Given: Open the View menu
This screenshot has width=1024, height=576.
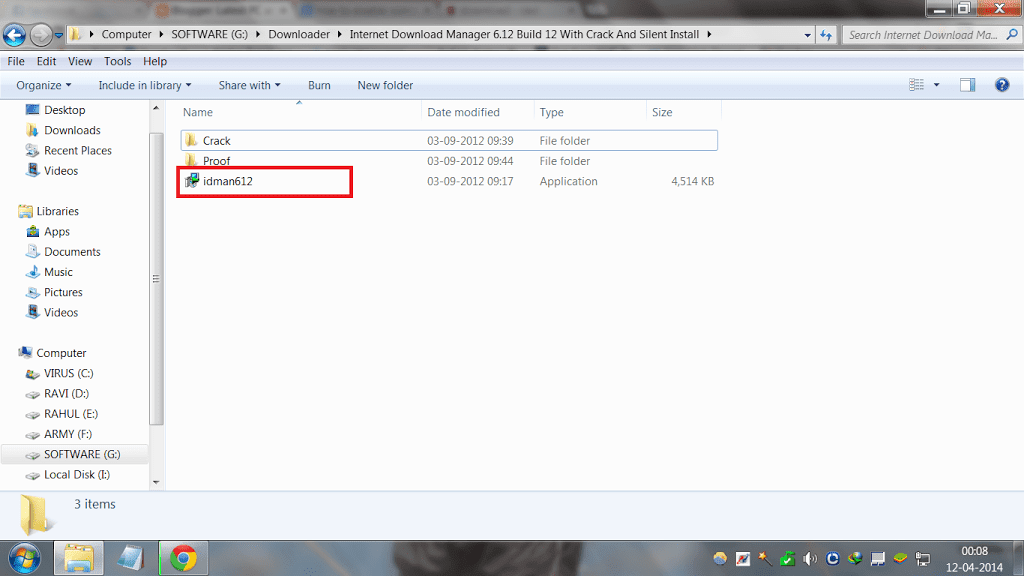Looking at the screenshot, I should click(x=80, y=61).
